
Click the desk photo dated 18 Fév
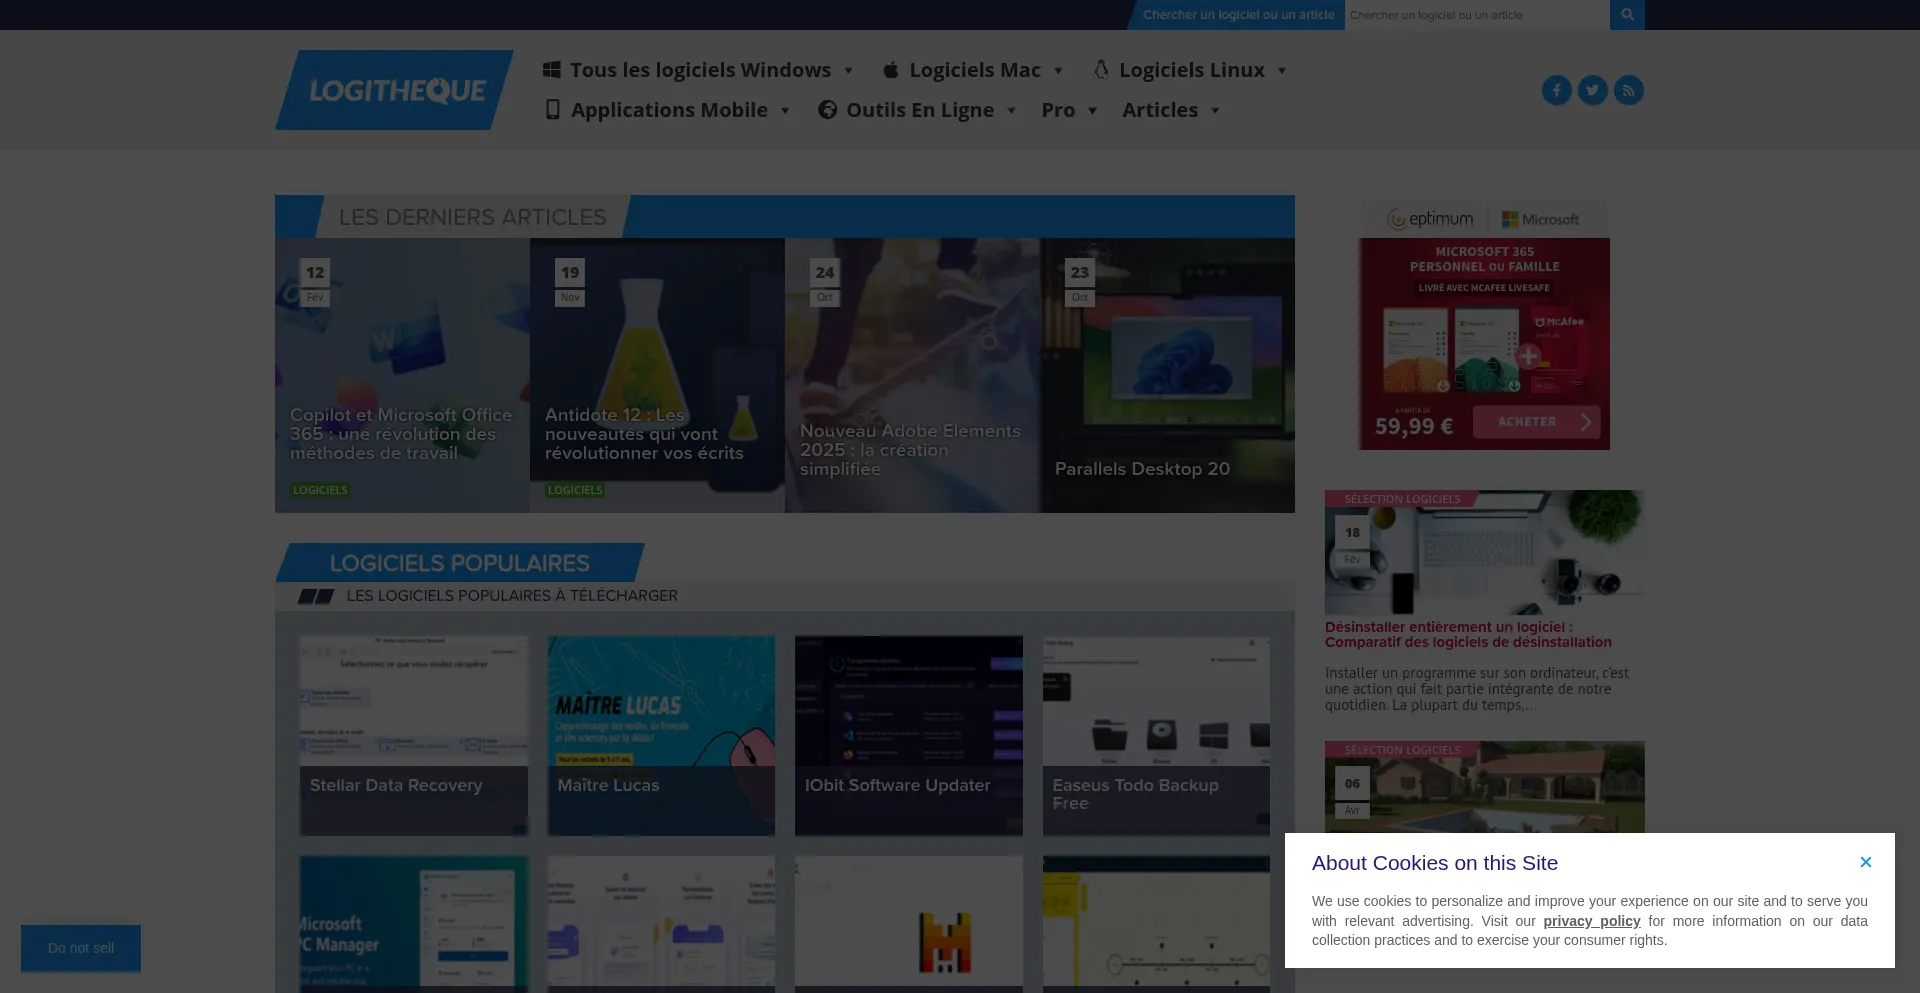click(1484, 552)
